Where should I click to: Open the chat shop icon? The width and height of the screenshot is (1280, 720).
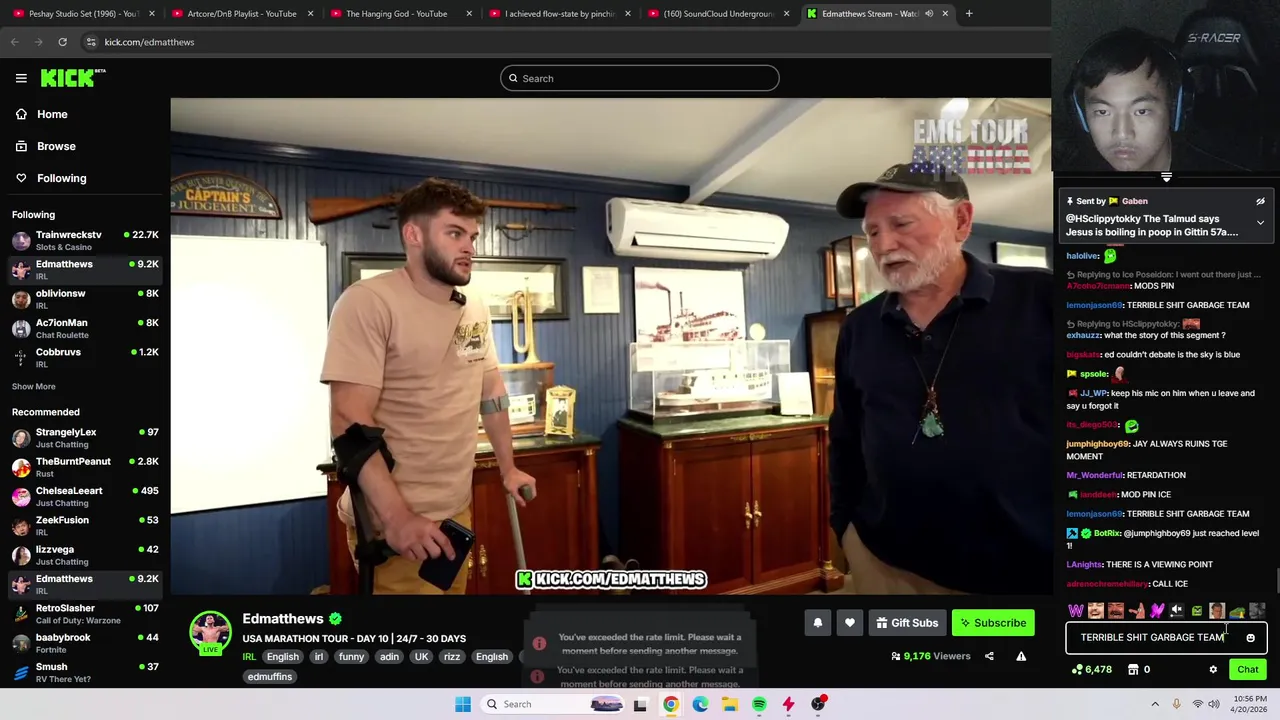tap(1133, 670)
